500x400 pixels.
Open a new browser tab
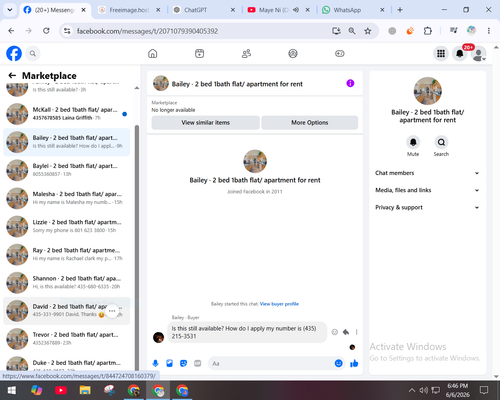pyautogui.click(x=400, y=10)
